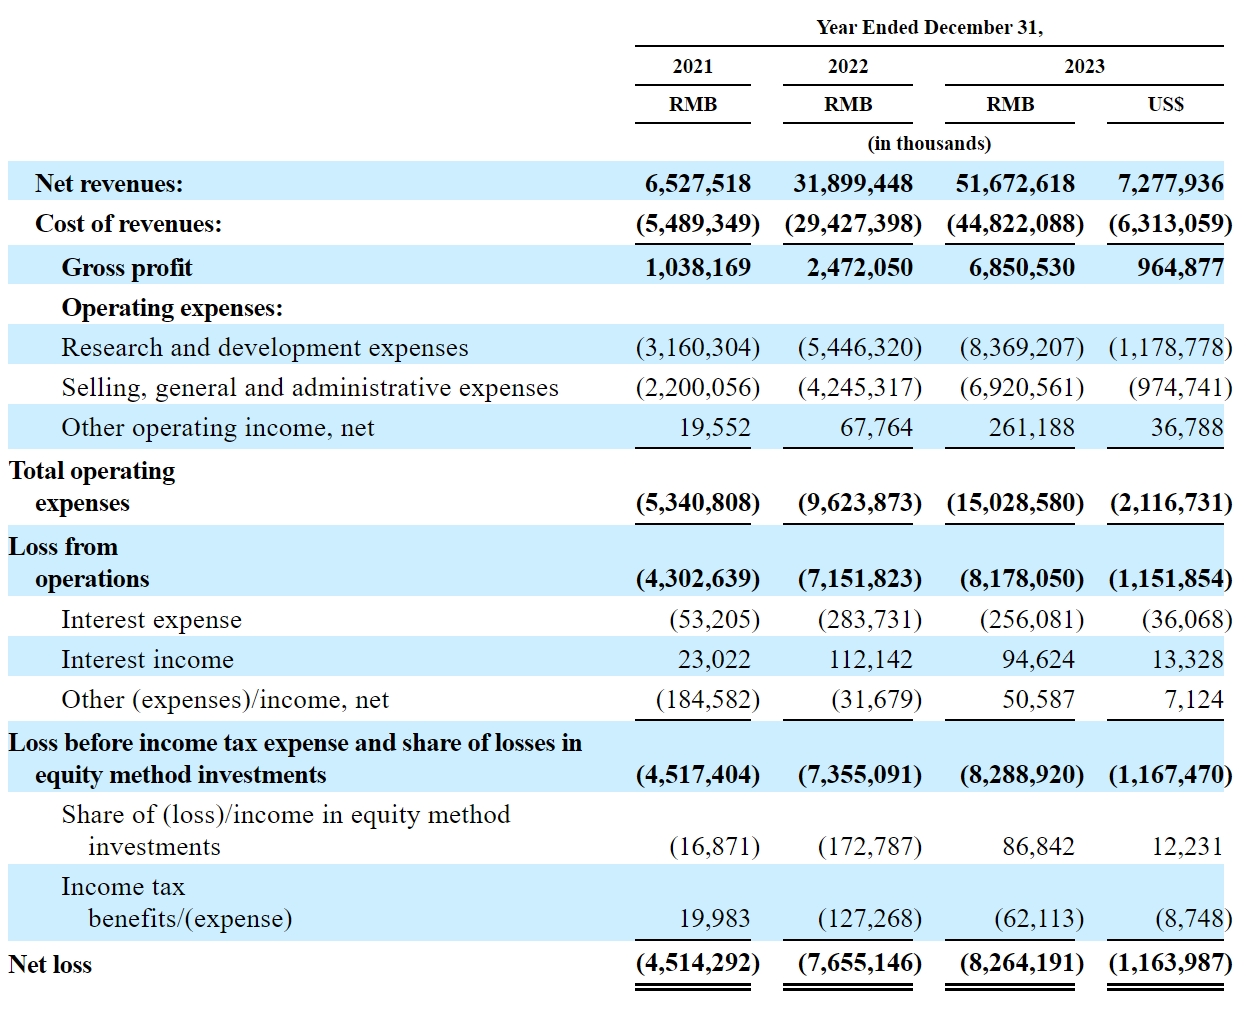Click the 2023 column header
This screenshot has width=1247, height=1031.
coord(1084,66)
